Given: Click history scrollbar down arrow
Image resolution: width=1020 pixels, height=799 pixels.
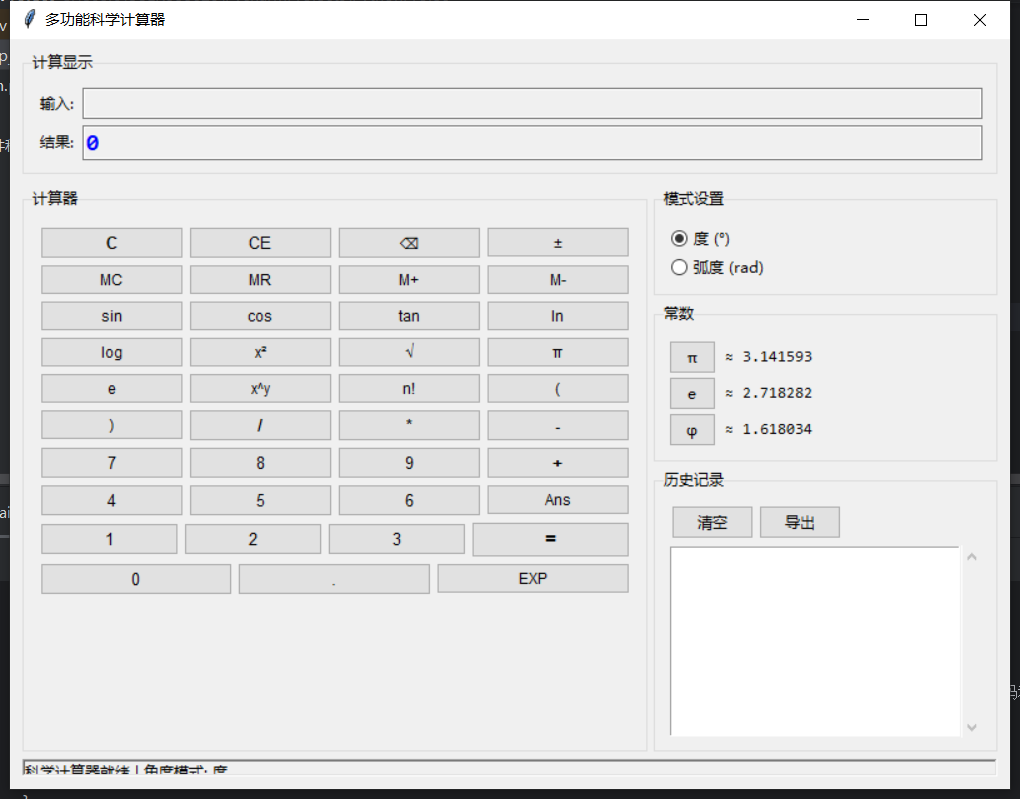Looking at the screenshot, I should (972, 727).
